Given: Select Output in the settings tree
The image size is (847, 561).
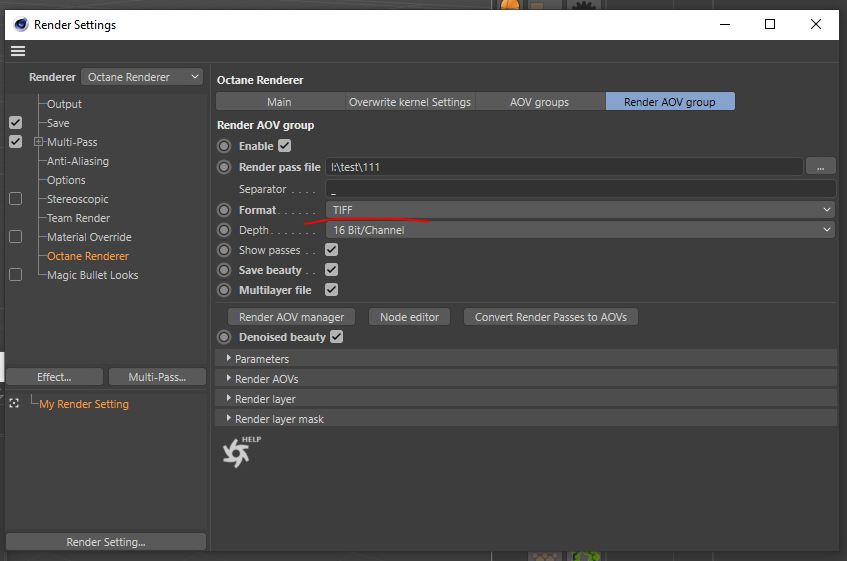Looking at the screenshot, I should 64,104.
